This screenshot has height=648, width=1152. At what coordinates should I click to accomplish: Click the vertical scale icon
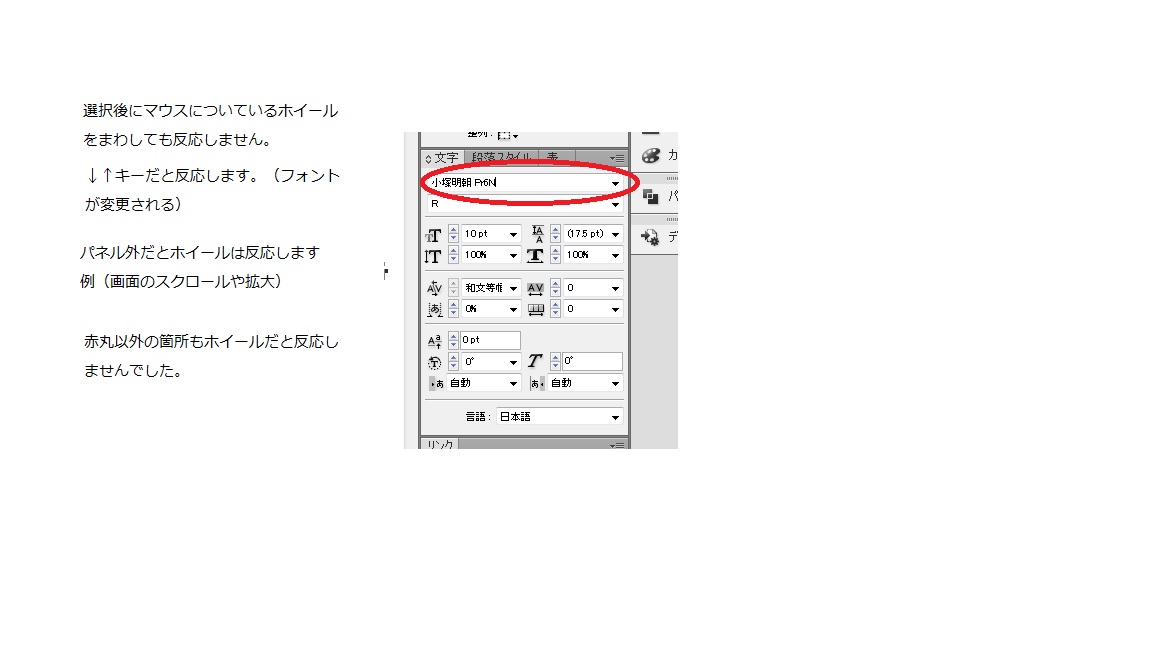pyautogui.click(x=433, y=256)
